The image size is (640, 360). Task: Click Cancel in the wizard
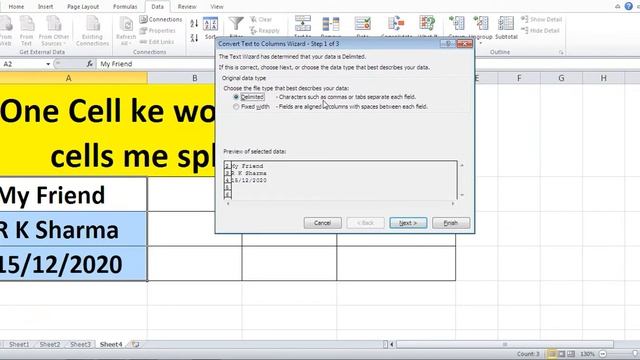coord(322,223)
